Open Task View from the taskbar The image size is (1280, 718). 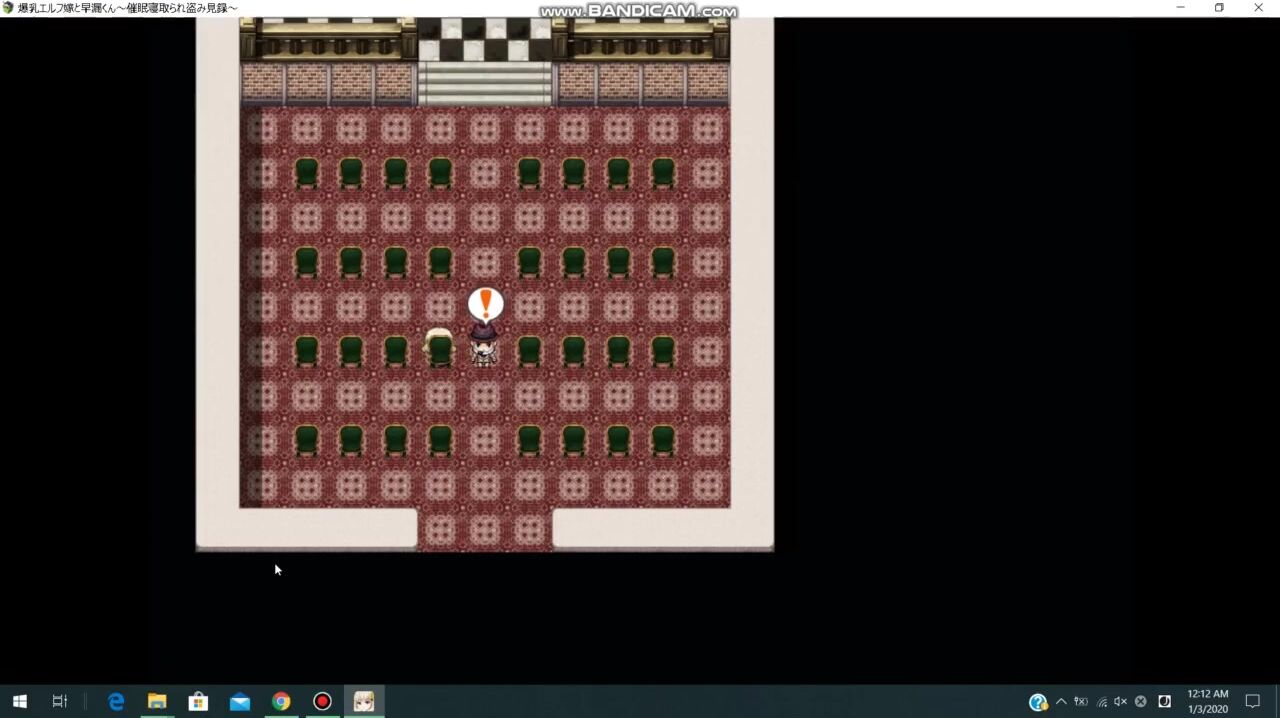[60, 701]
